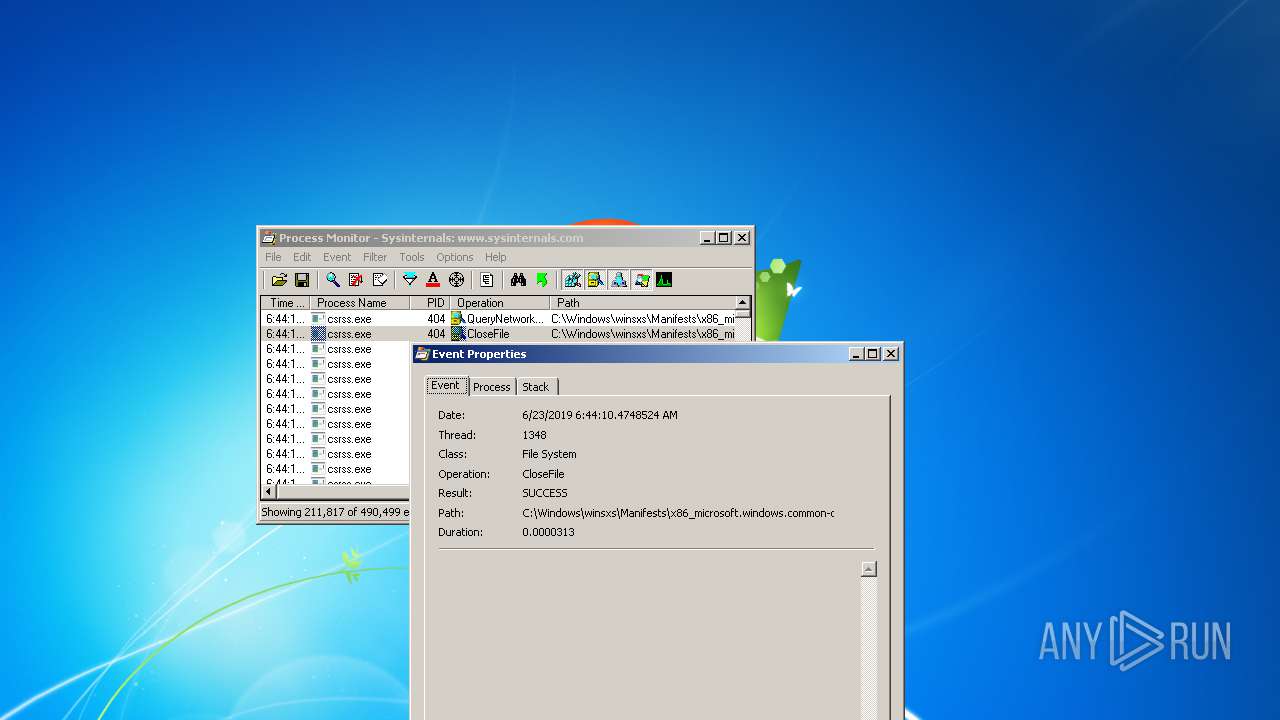The height and width of the screenshot is (720, 1280).
Task: Click the Class value File System
Action: [549, 454]
